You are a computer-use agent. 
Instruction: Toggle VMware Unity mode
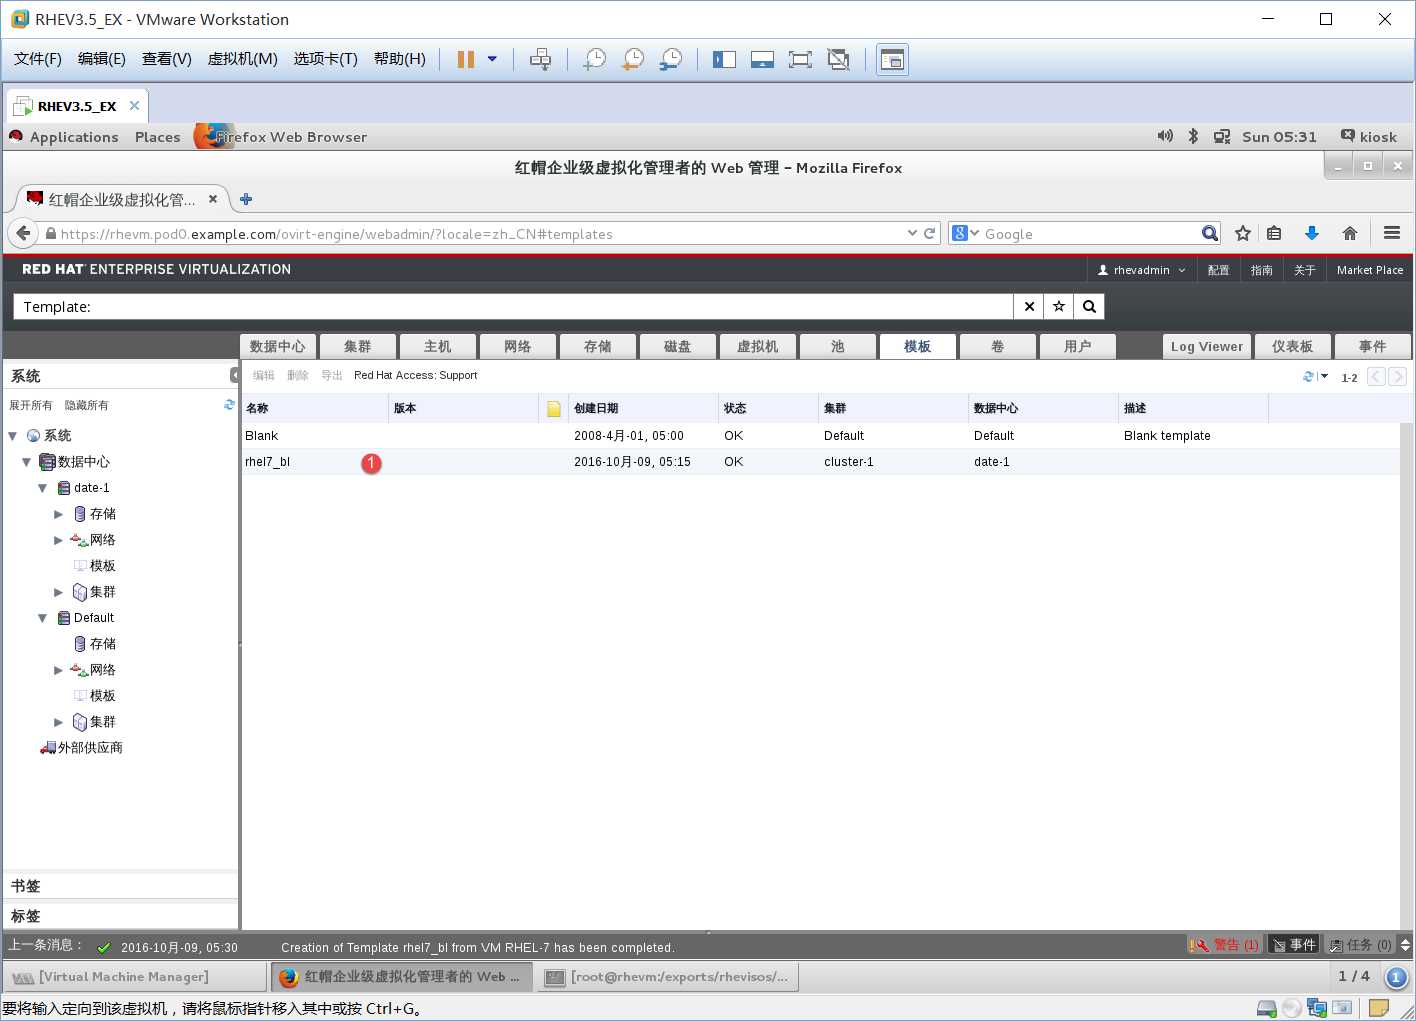point(838,59)
